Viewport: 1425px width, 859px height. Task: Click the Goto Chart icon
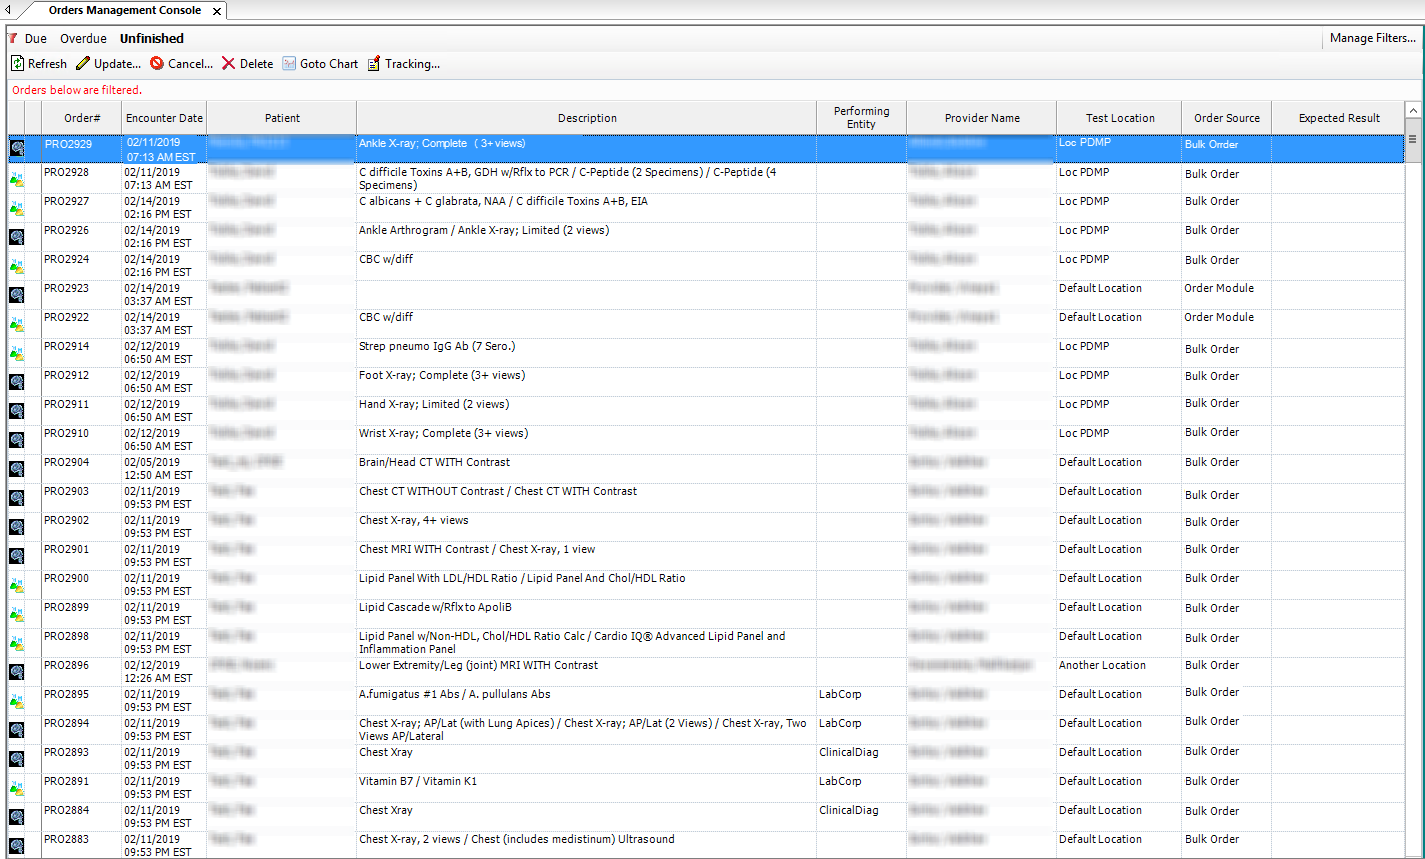point(289,64)
